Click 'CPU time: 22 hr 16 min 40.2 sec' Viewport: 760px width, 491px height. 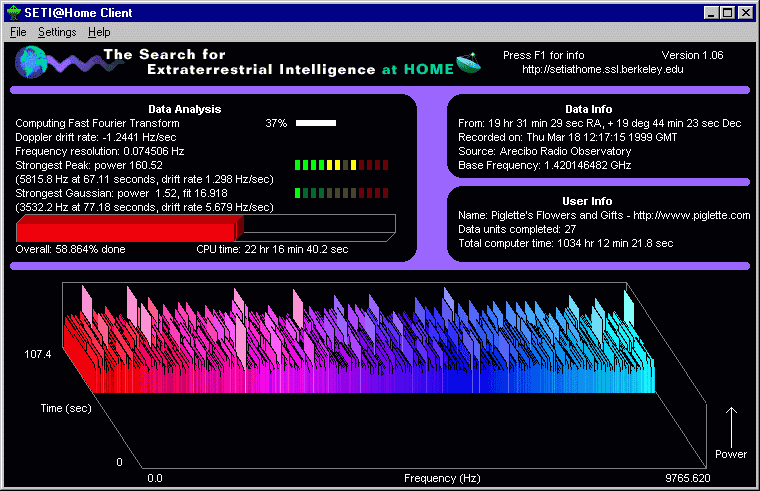click(x=272, y=249)
